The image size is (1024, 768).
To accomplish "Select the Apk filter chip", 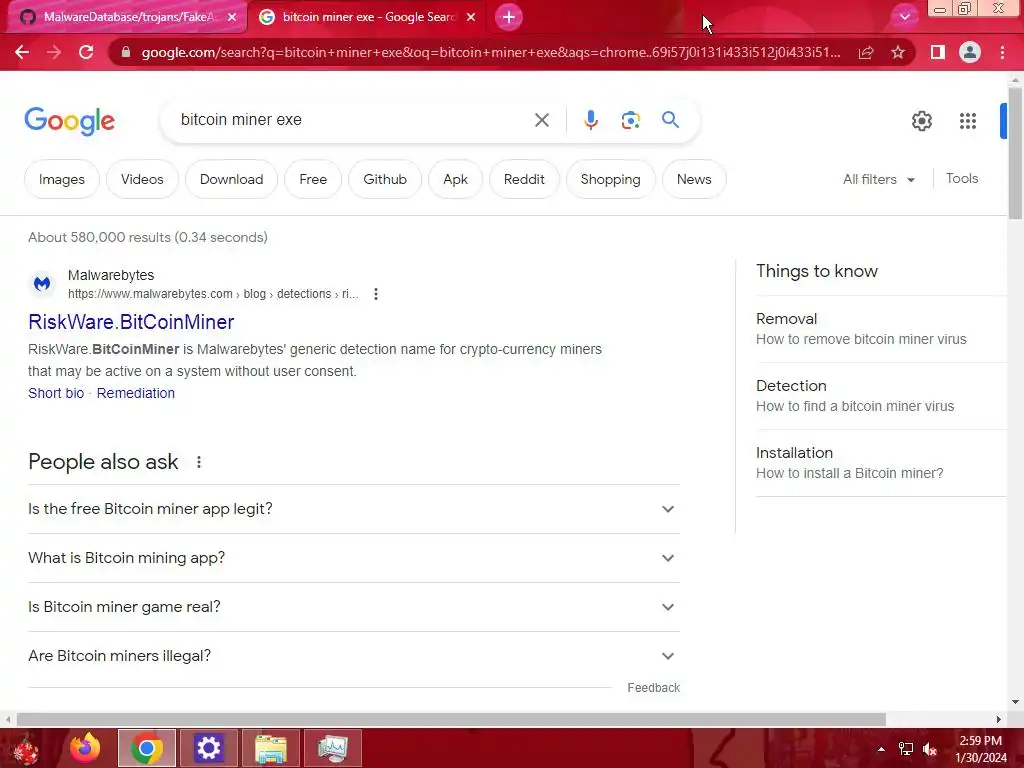I will (x=455, y=179).
